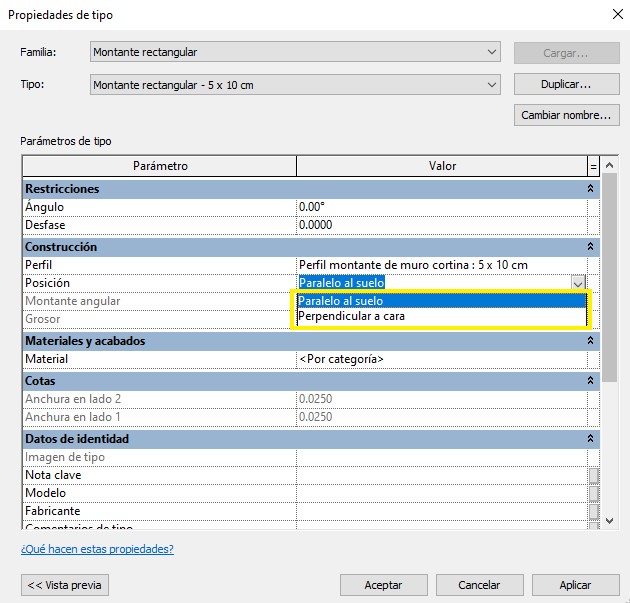Collapse the Restricciones section chevron

590,188
